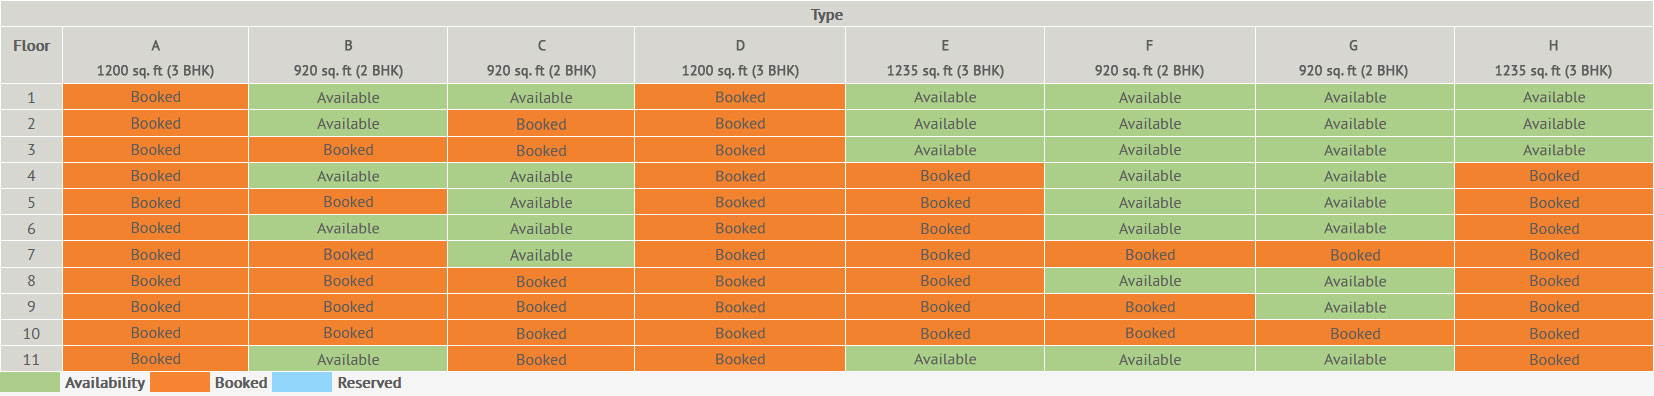The height and width of the screenshot is (396, 1654).
Task: Select Available cell for type E floor 11
Action: click(945, 359)
